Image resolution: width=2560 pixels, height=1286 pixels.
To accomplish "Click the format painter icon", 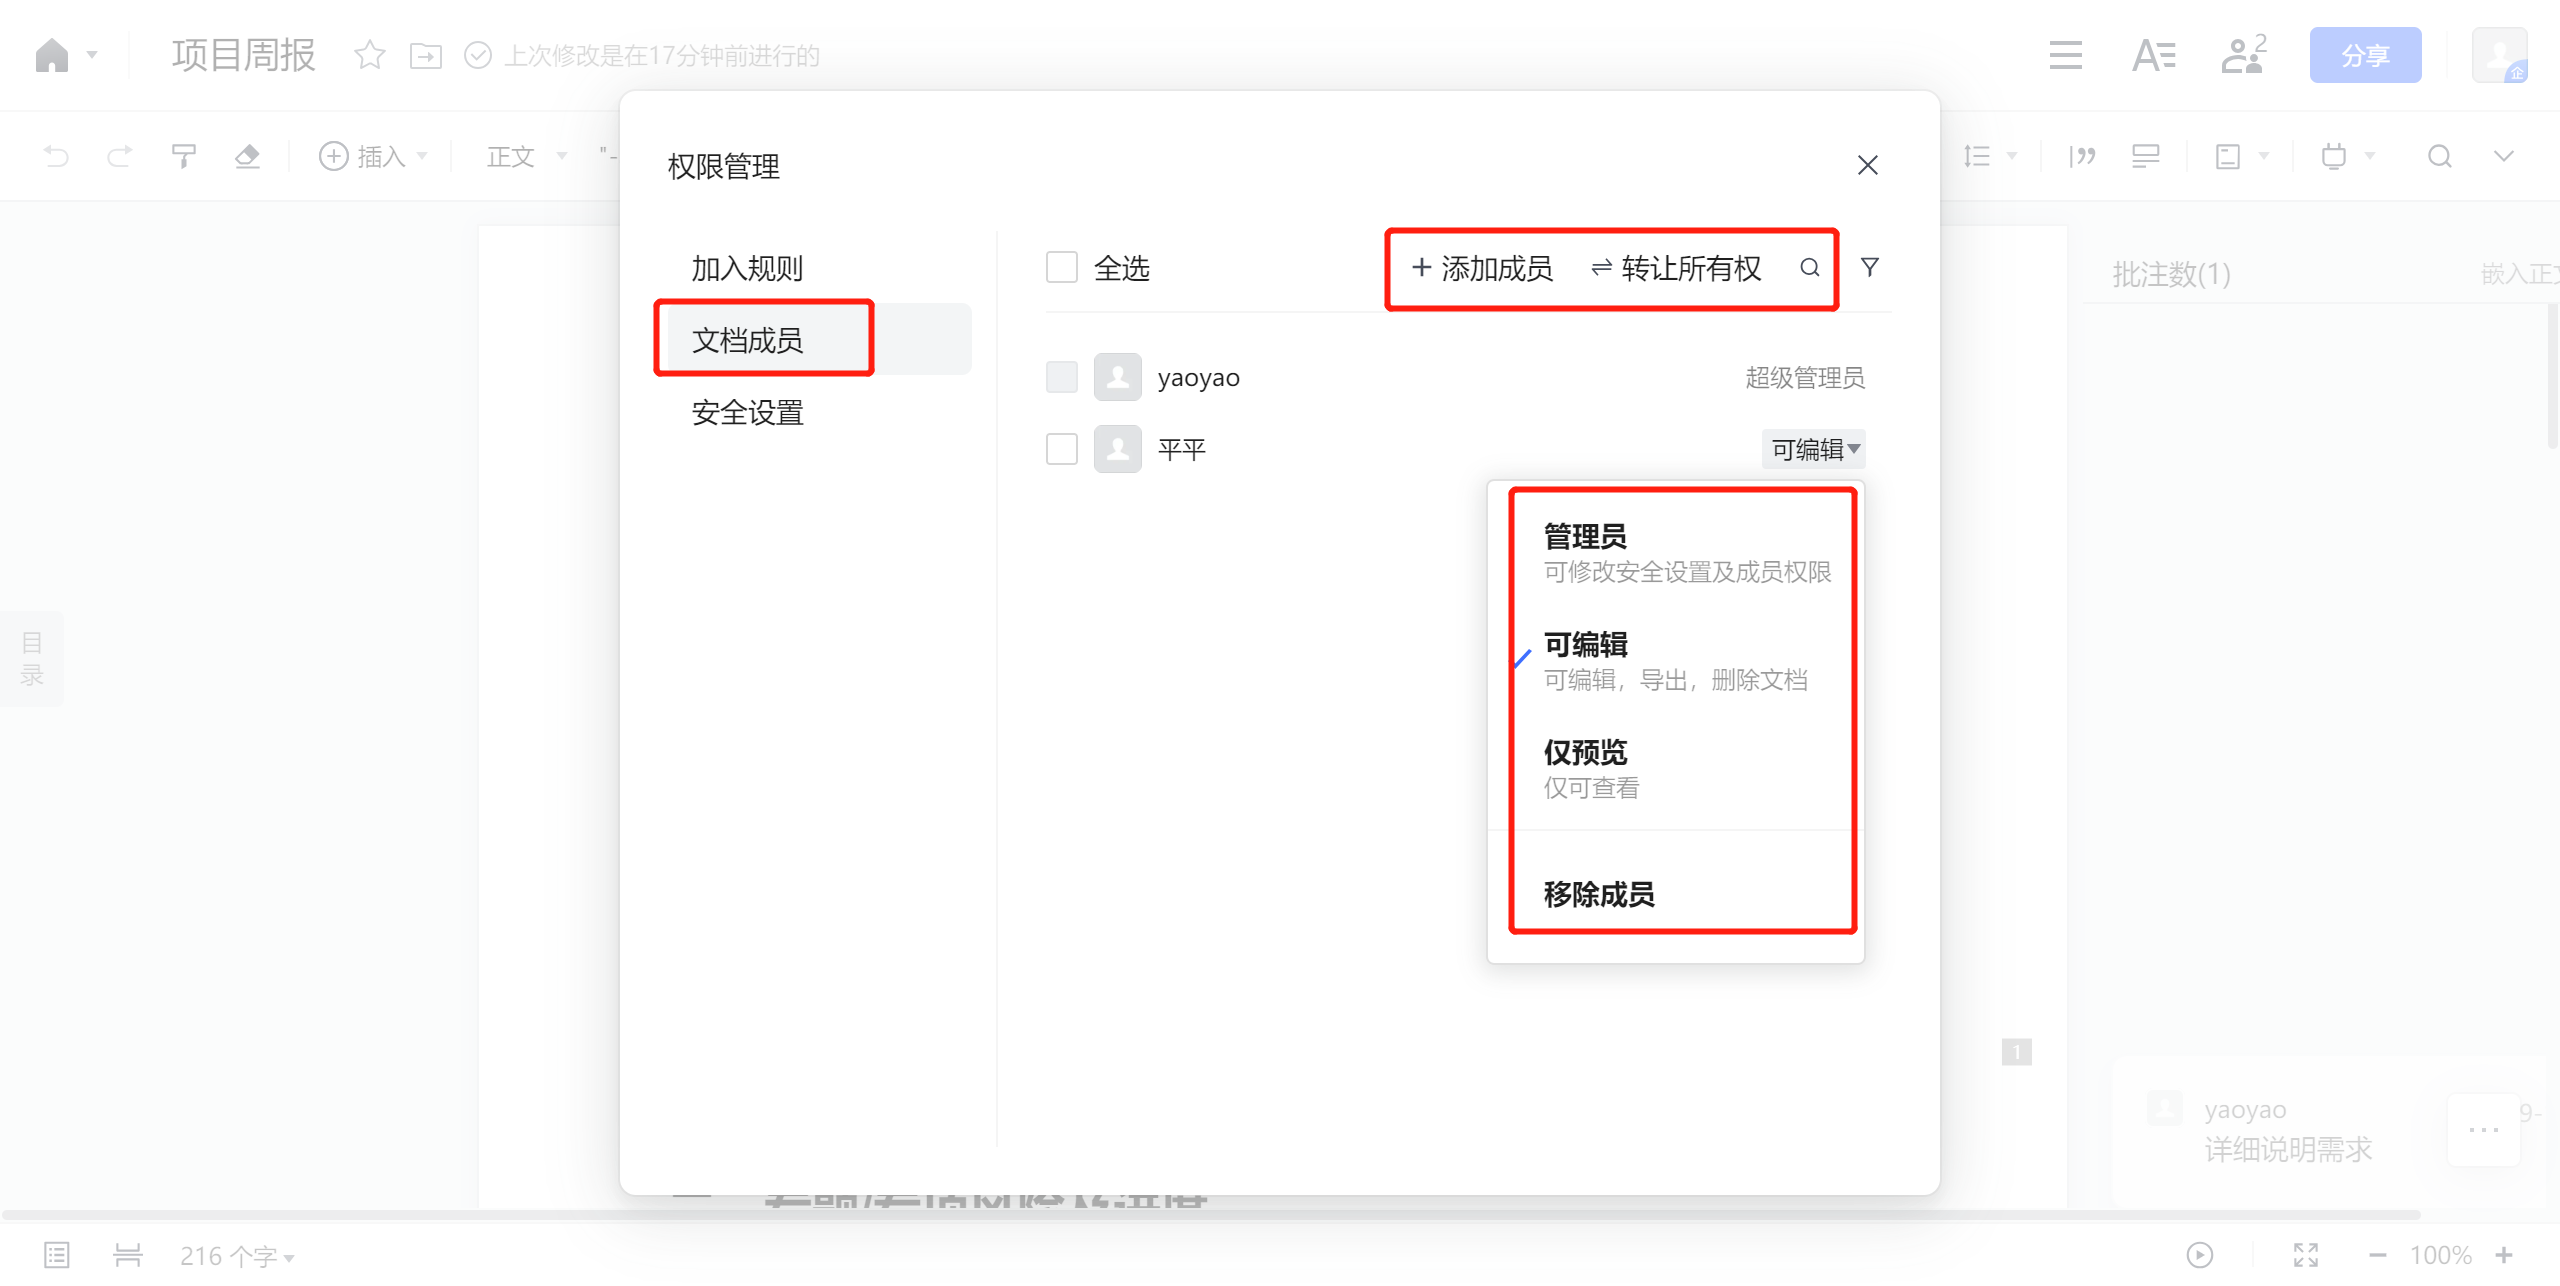I will (183, 156).
